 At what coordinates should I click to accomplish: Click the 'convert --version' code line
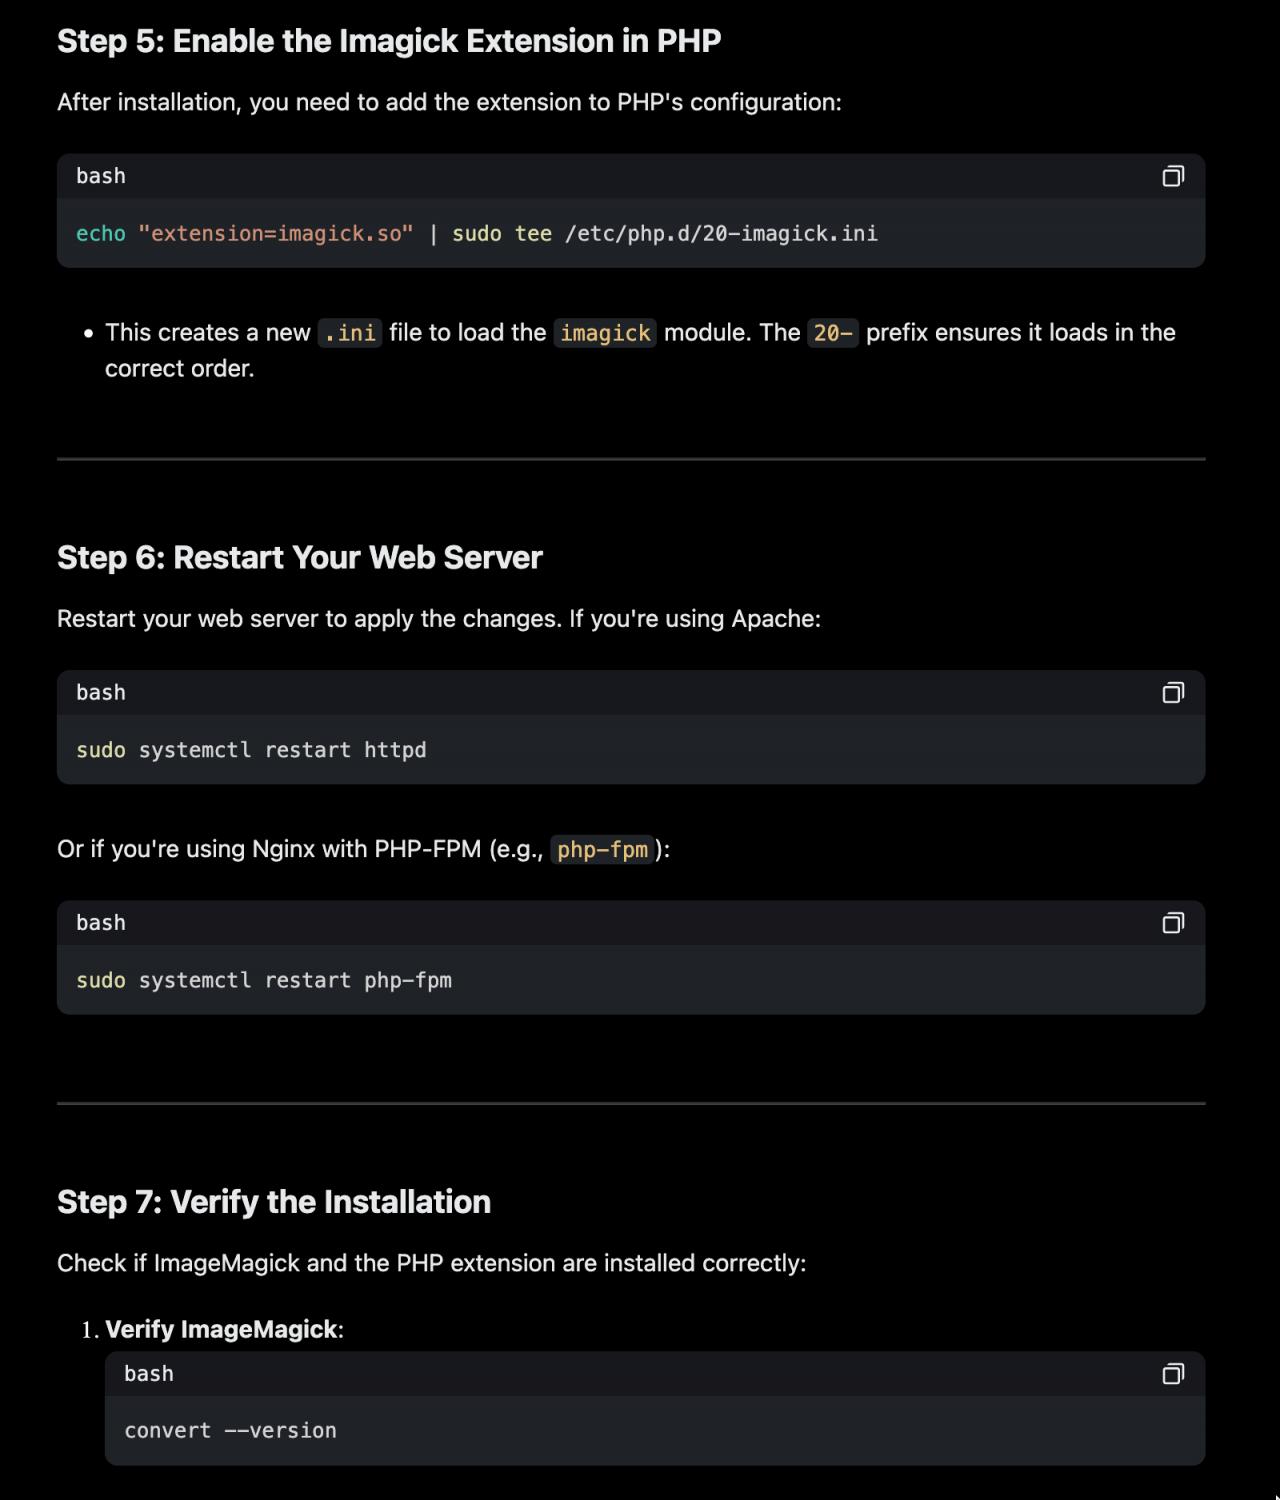point(230,1431)
